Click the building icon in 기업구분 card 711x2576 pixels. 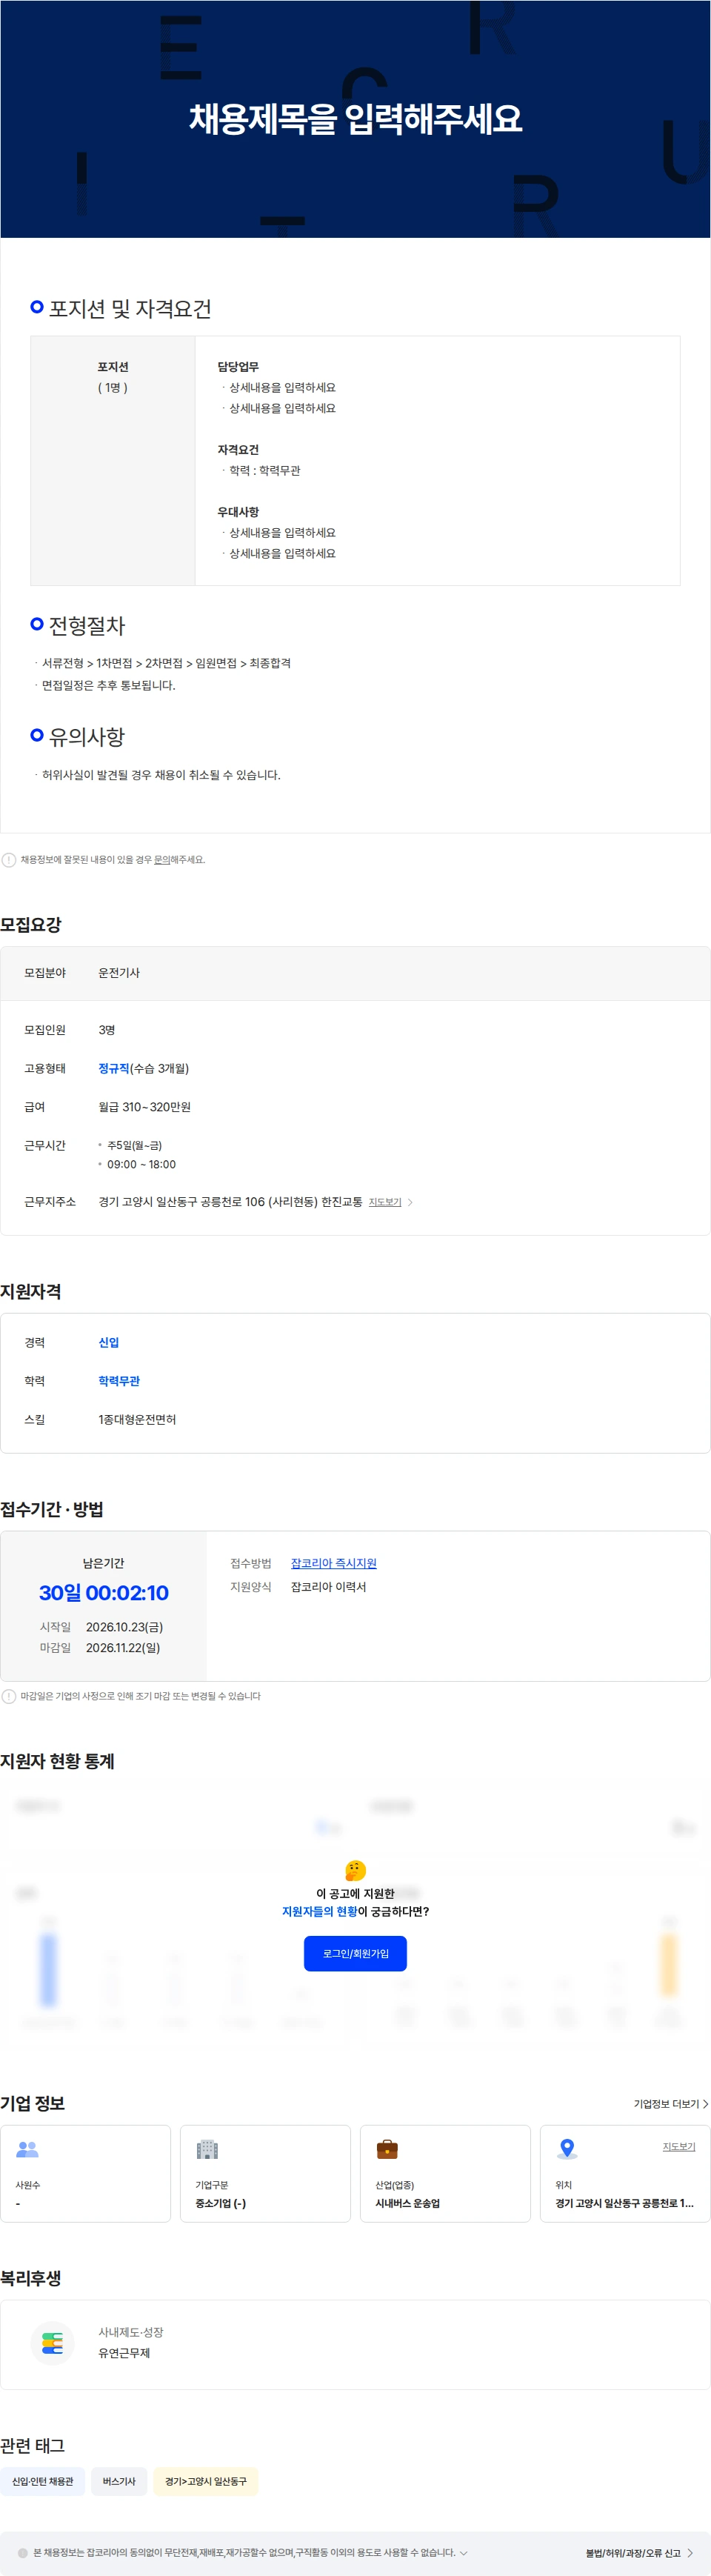(207, 2148)
